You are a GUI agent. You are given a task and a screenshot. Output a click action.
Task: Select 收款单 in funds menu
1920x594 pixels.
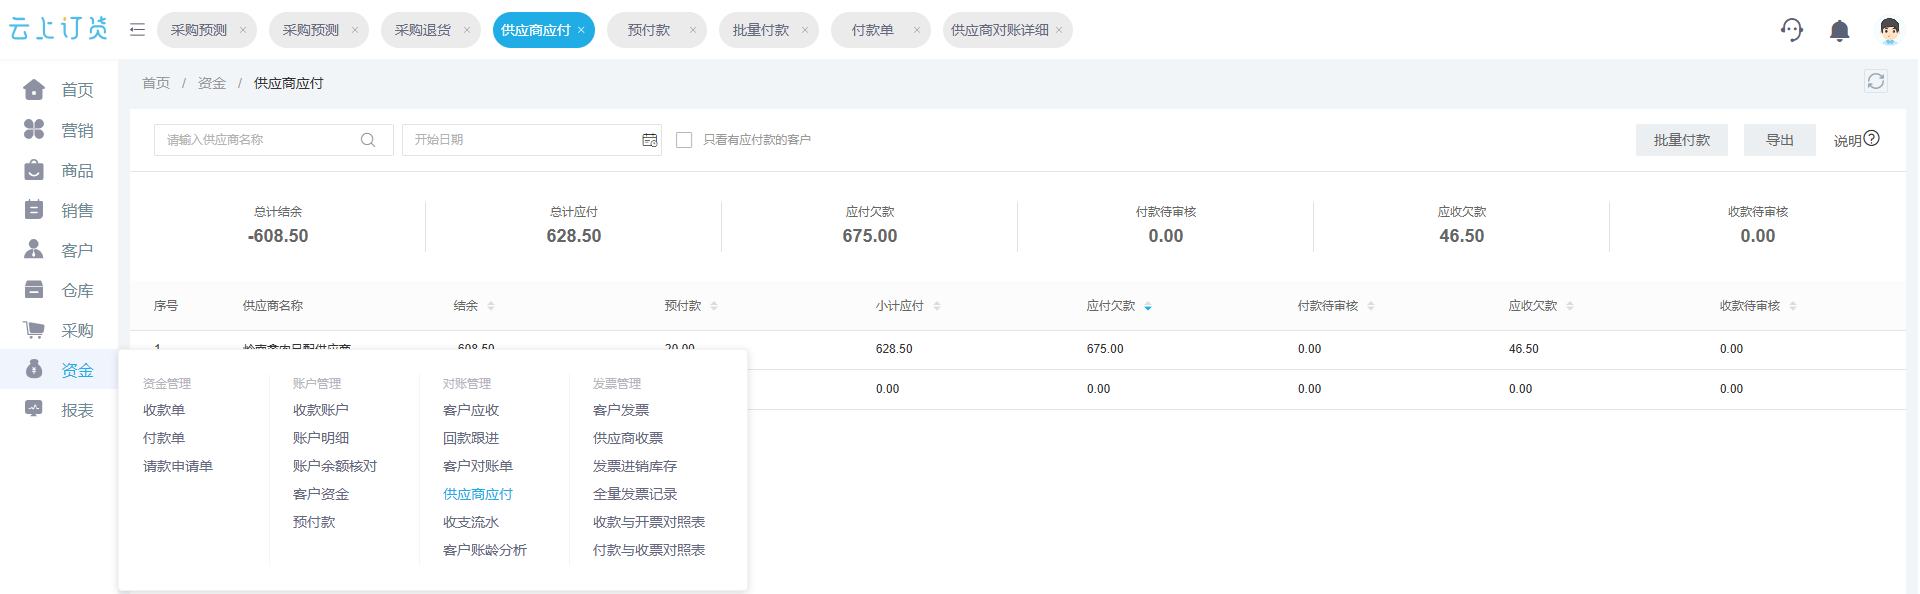tap(164, 410)
